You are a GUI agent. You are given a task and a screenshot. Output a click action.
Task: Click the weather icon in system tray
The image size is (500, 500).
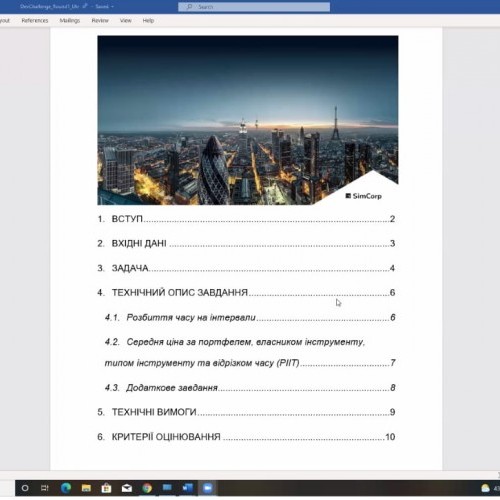click(x=486, y=488)
